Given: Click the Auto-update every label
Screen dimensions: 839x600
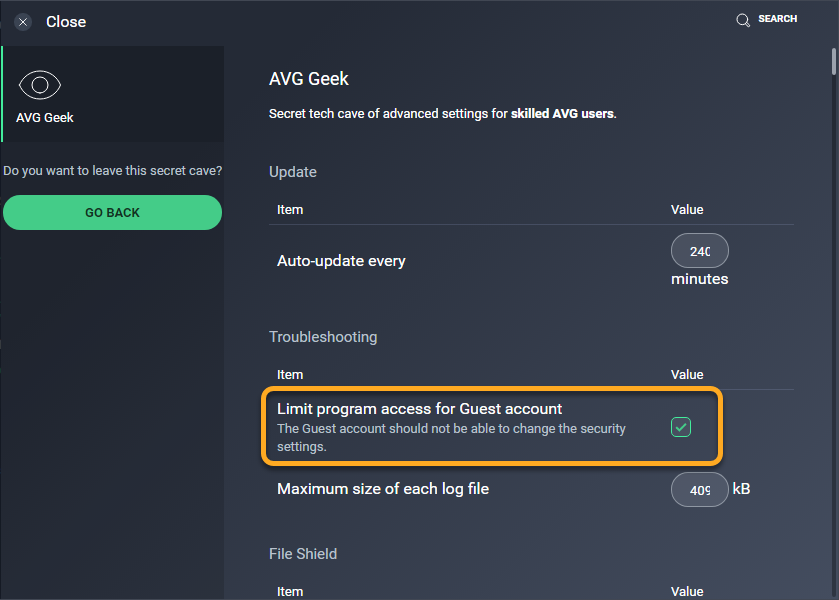Looking at the screenshot, I should [341, 261].
